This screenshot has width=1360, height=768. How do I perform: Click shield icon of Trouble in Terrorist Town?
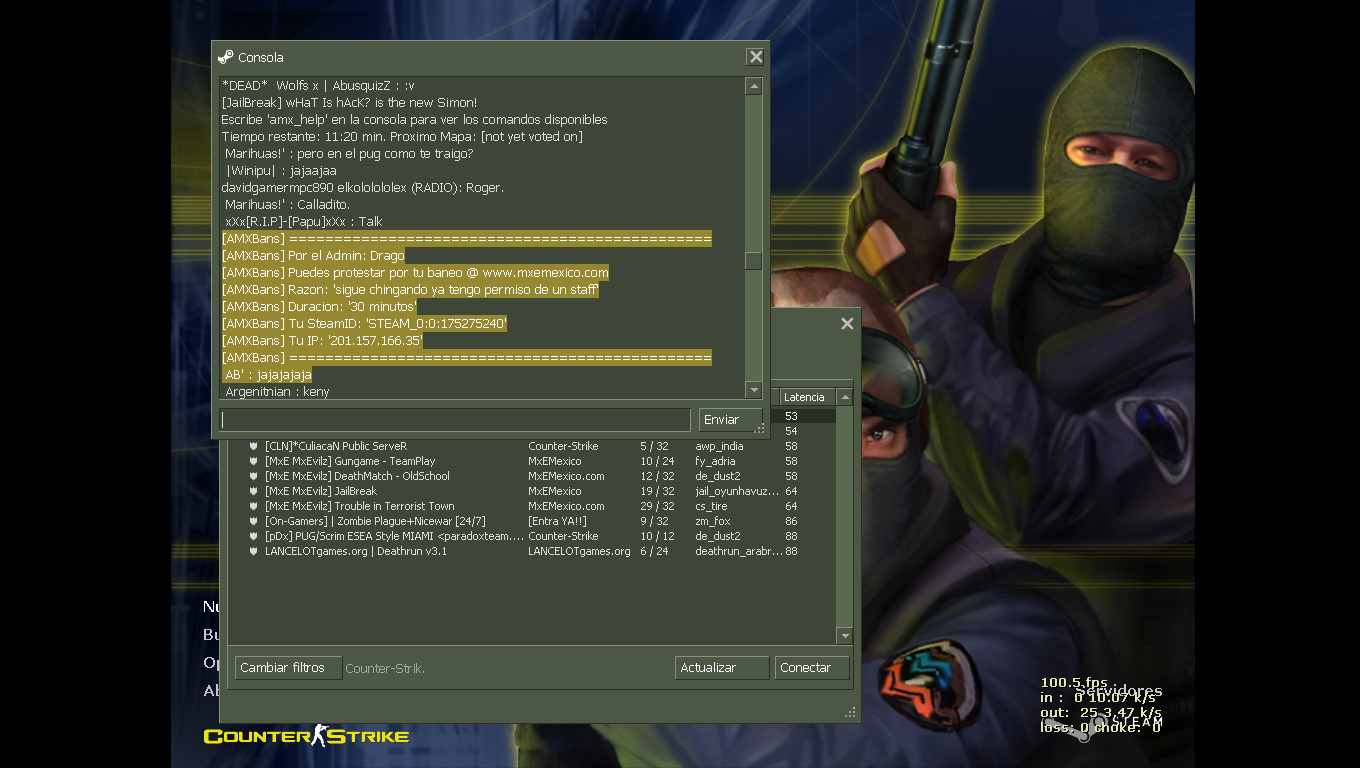pos(254,506)
